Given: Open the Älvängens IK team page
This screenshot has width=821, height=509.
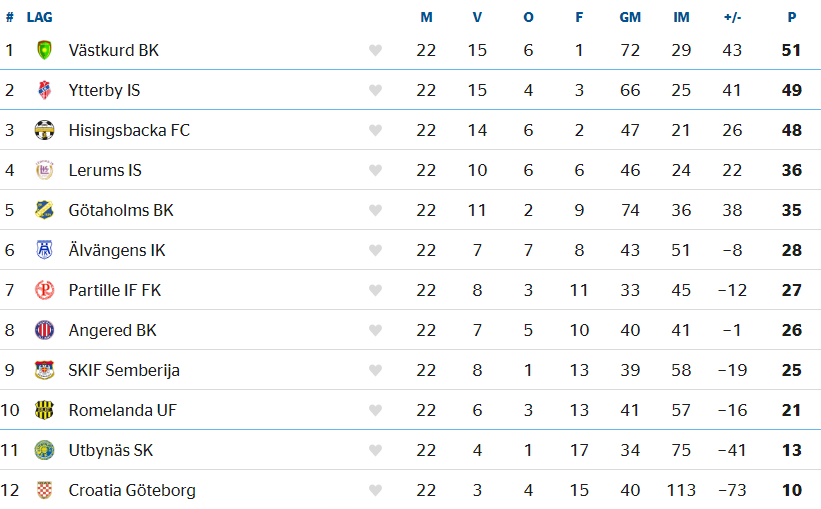Looking at the screenshot, I should 117,250.
